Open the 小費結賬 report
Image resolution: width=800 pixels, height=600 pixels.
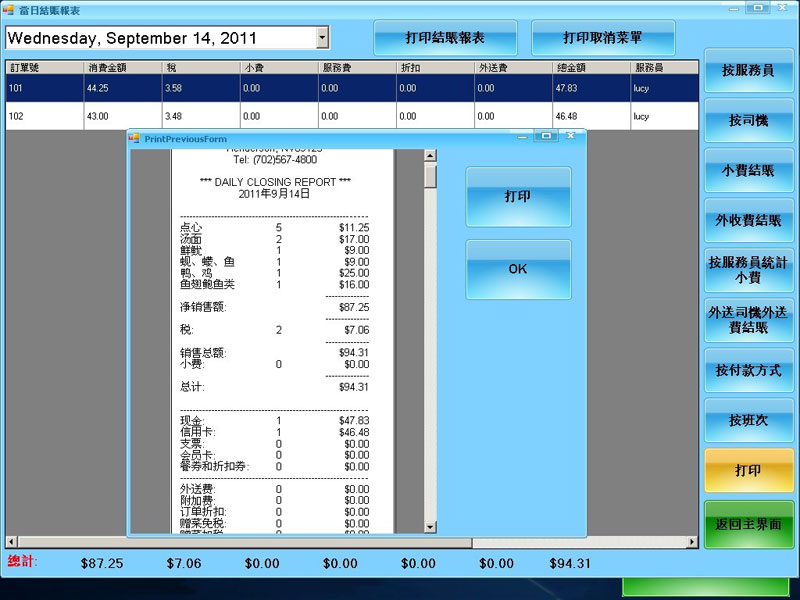pyautogui.click(x=748, y=171)
